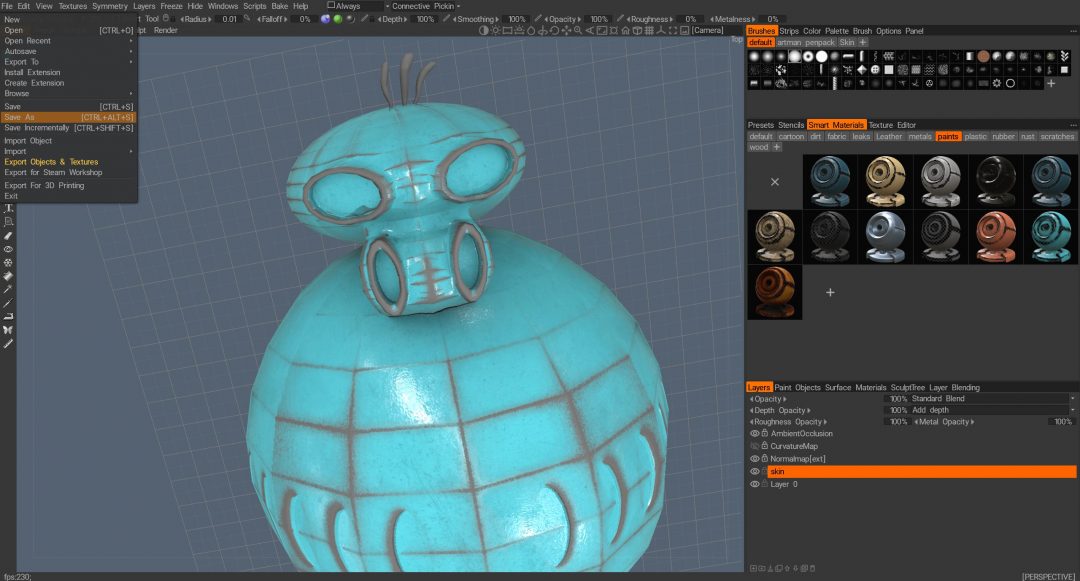Open the Skin brush folder
This screenshot has width=1080, height=581.
847,43
